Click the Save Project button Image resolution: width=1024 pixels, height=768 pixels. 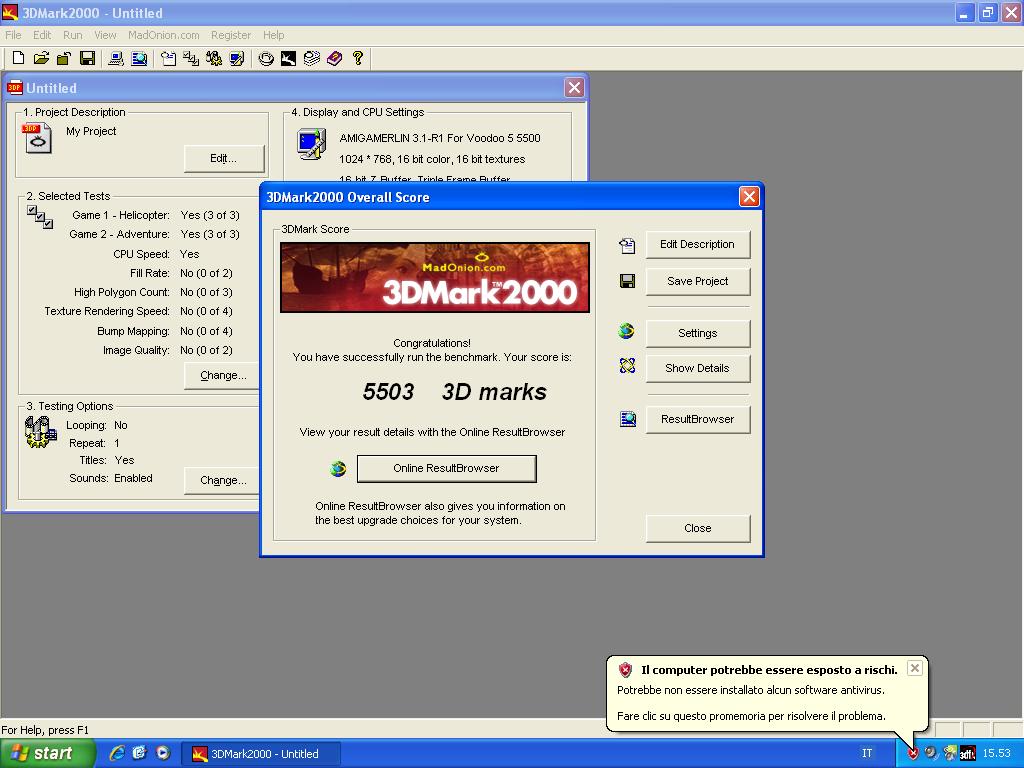tap(697, 281)
